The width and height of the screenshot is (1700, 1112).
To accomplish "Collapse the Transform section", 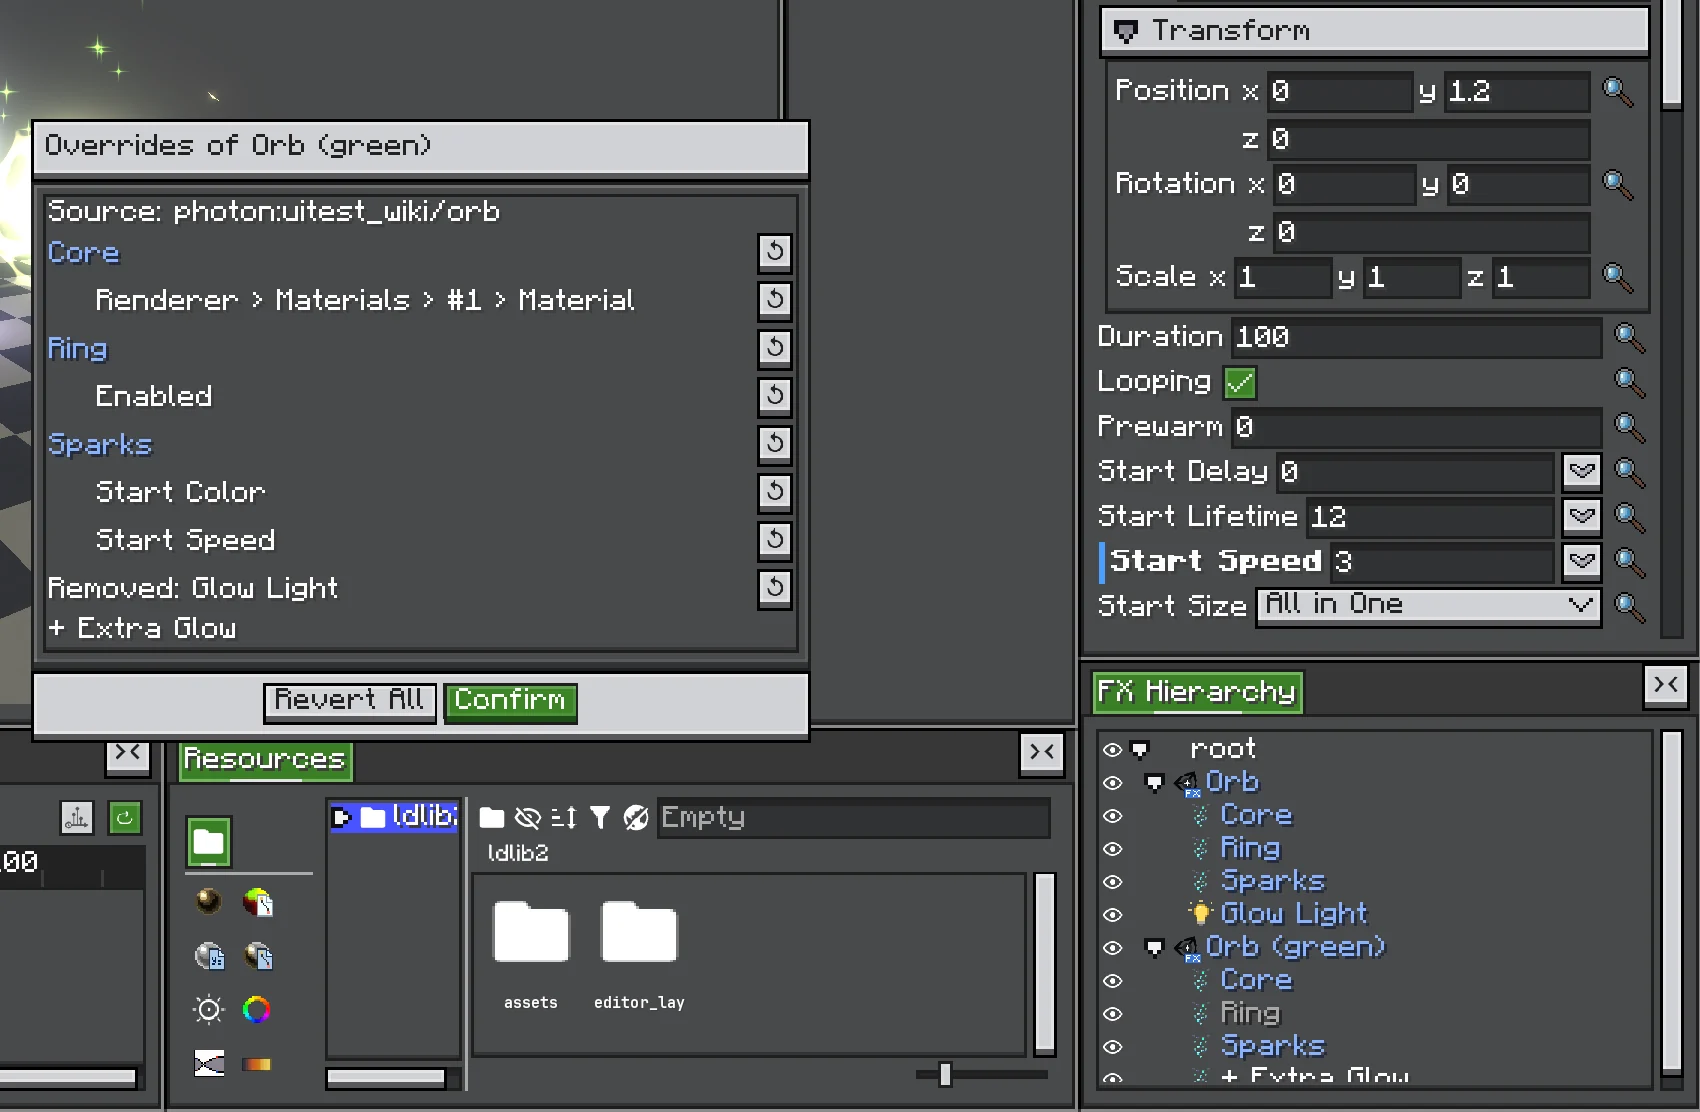I will [x=1126, y=32].
